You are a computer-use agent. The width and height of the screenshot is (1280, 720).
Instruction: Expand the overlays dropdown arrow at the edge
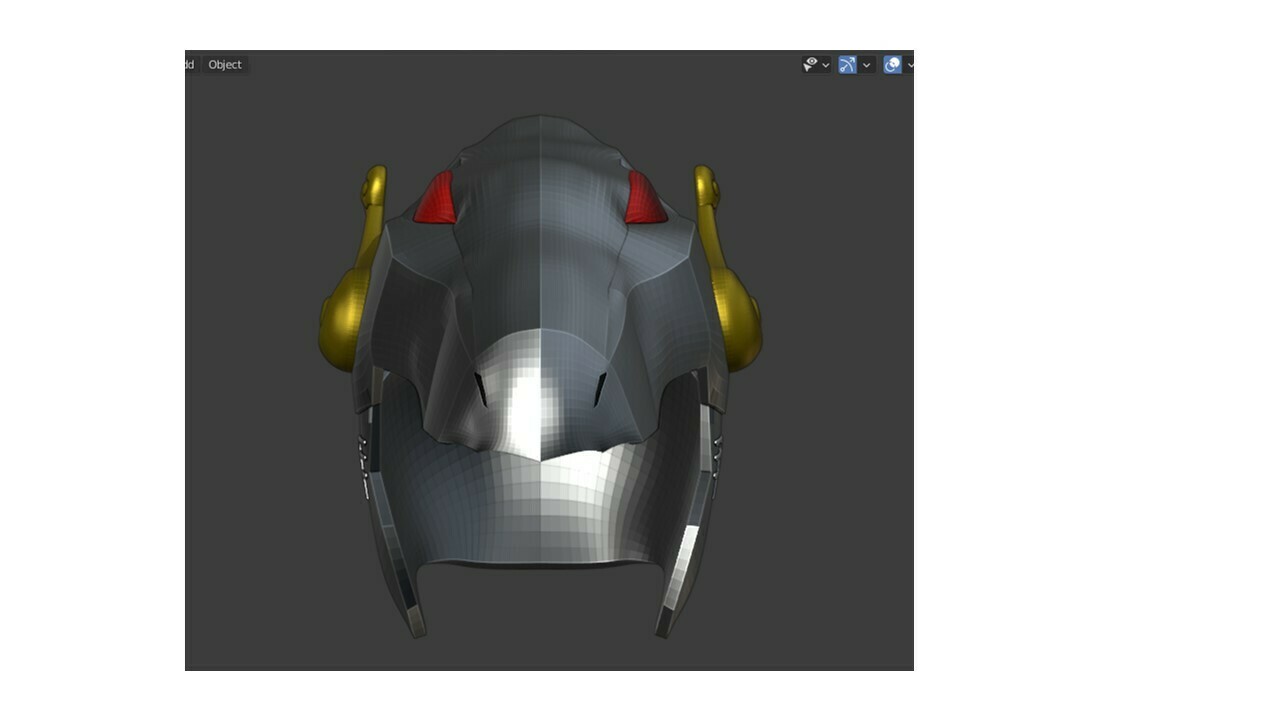(x=910, y=65)
